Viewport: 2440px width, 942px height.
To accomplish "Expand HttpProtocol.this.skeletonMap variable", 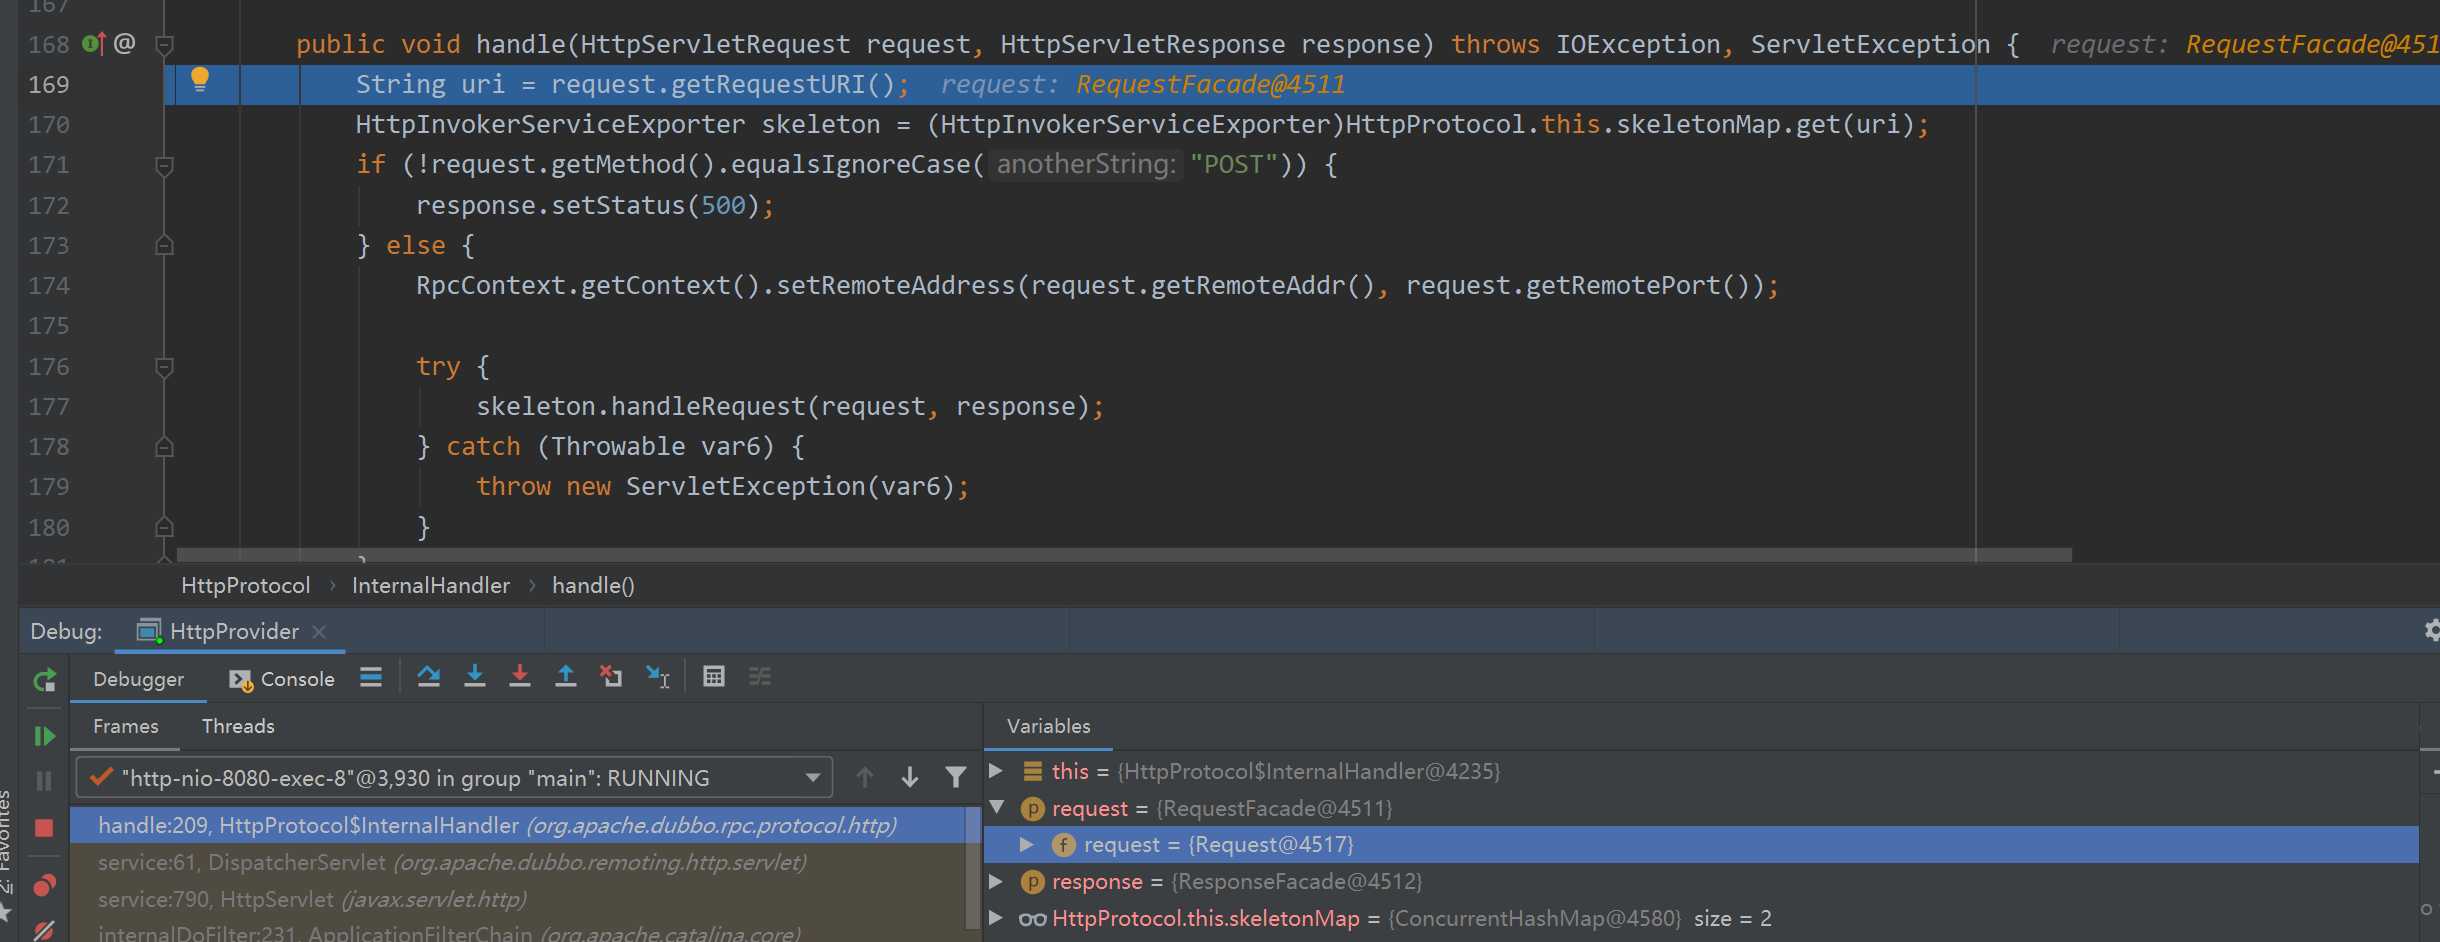I will pyautogui.click(x=996, y=917).
